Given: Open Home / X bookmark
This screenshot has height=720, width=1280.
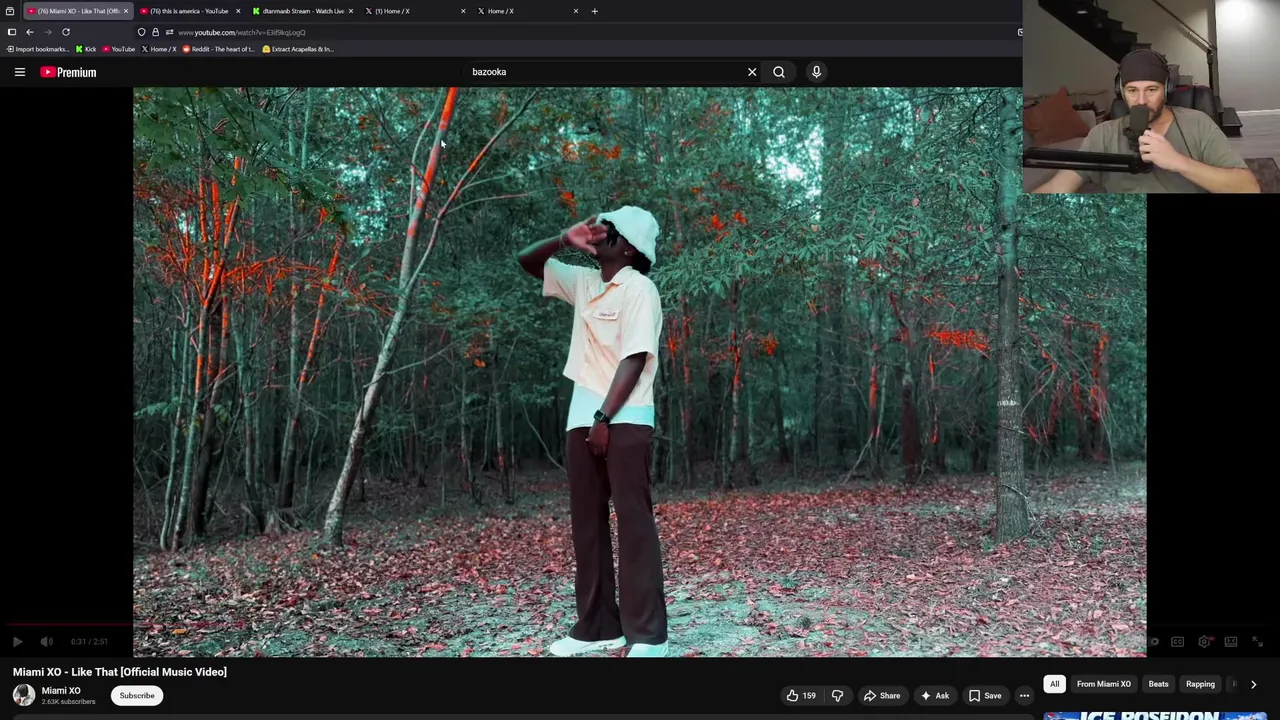Looking at the screenshot, I should 159,49.
